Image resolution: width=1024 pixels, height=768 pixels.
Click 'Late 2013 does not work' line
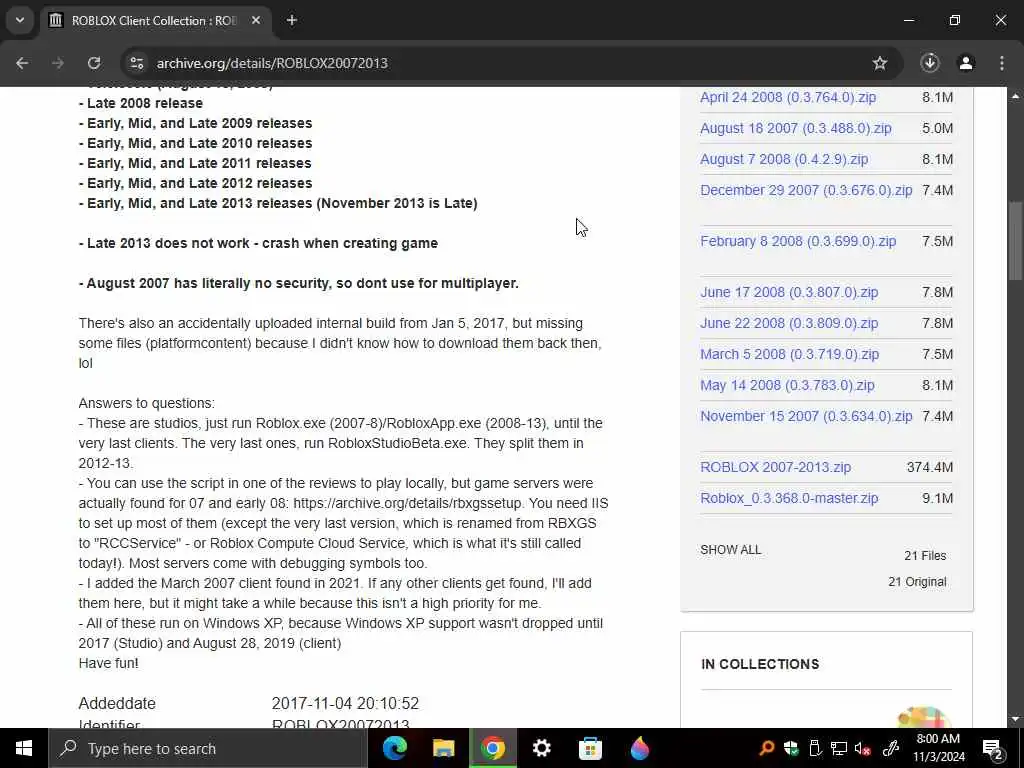click(258, 244)
